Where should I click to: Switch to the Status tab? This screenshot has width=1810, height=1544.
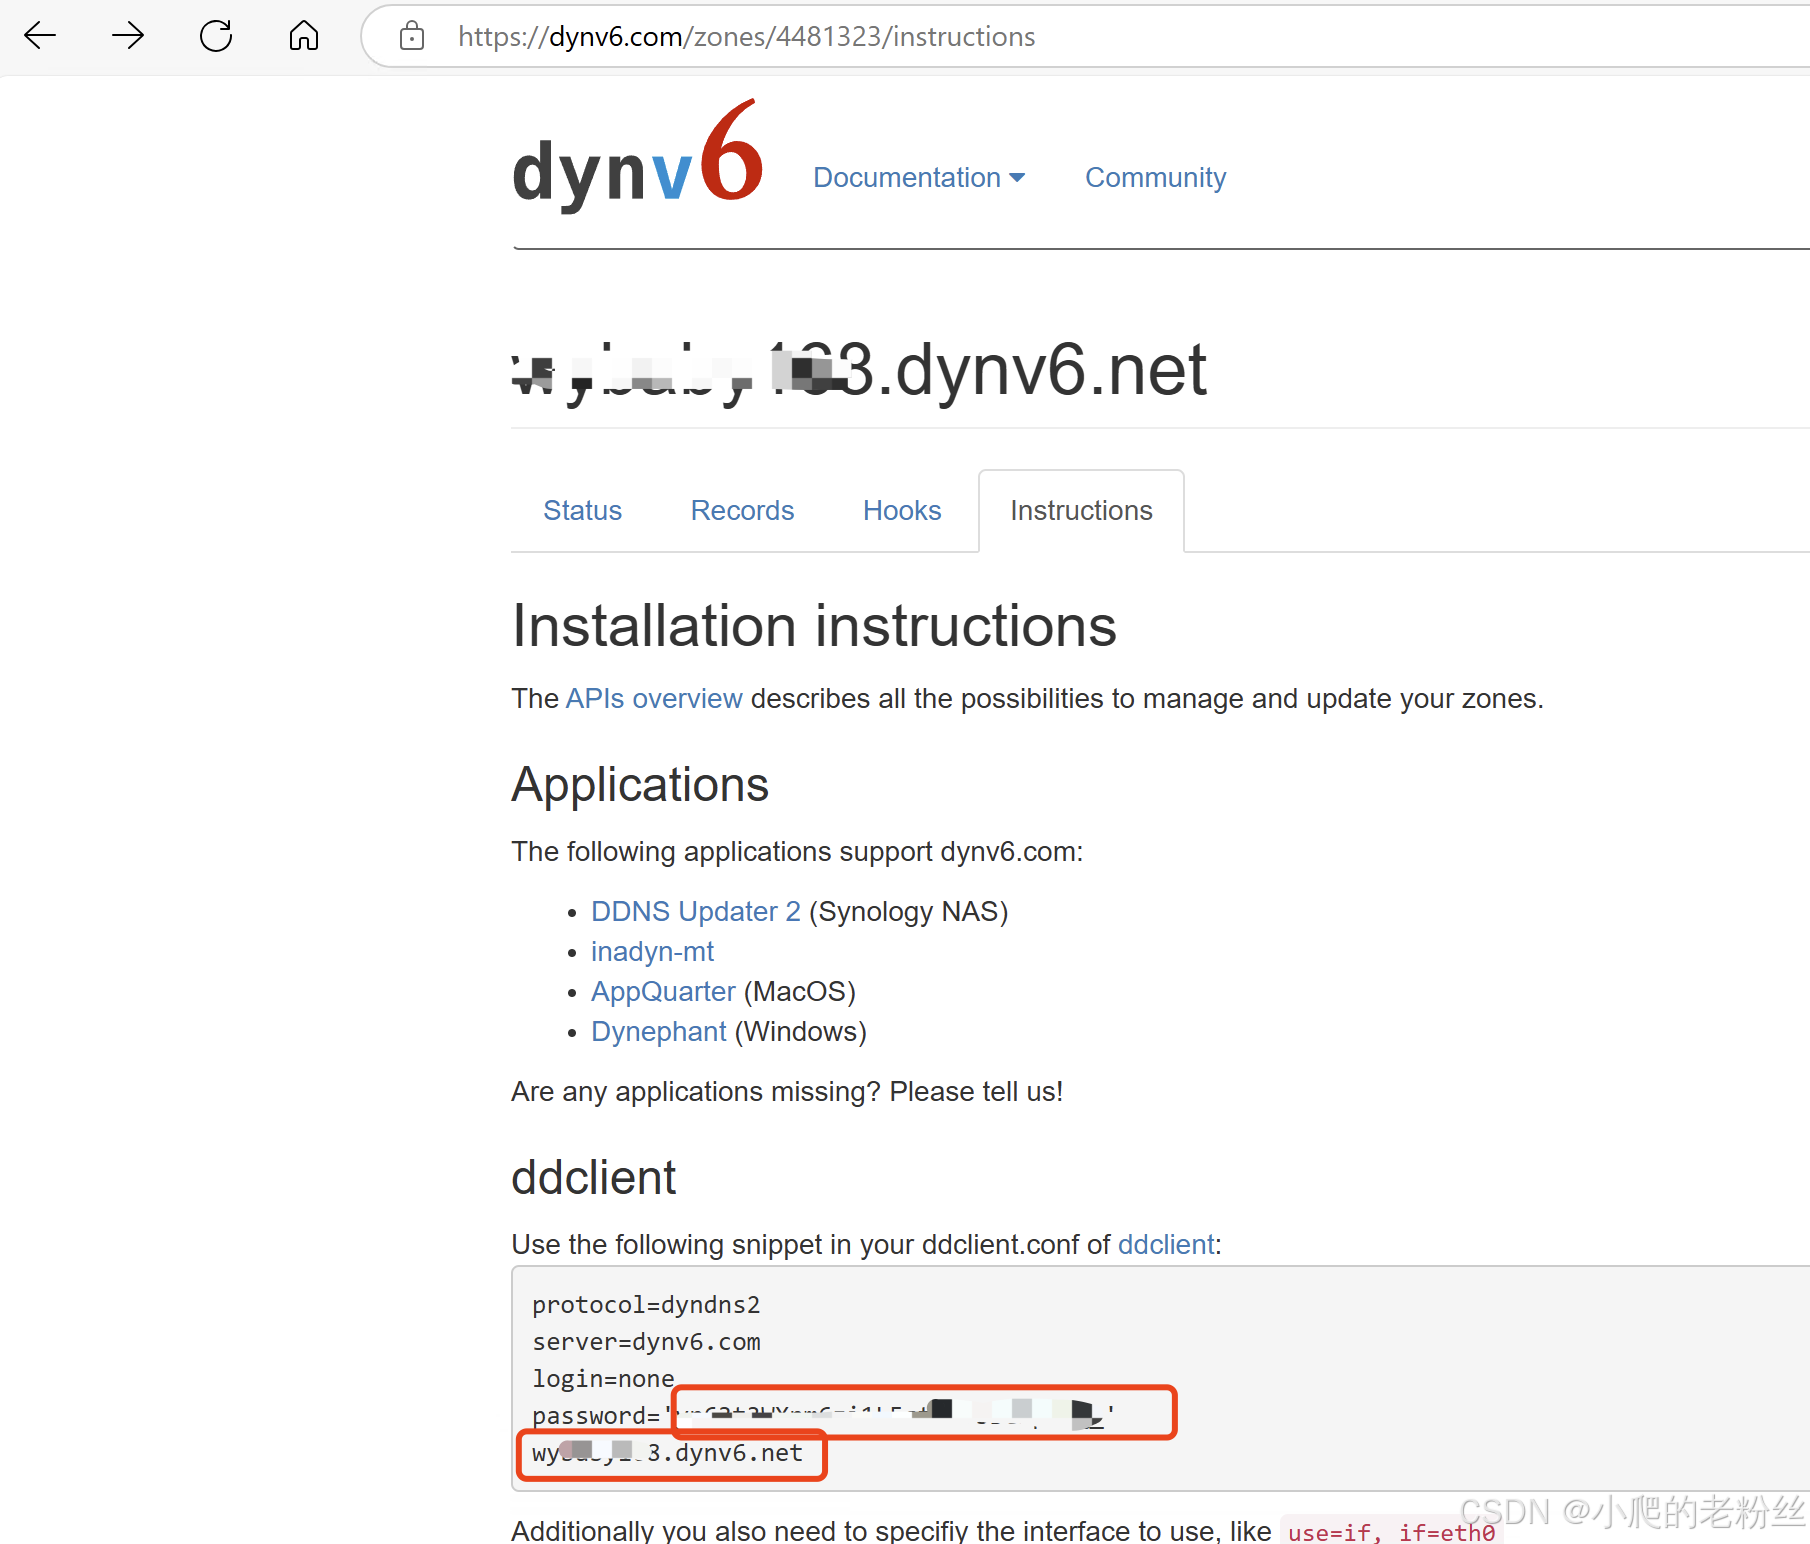coord(582,510)
